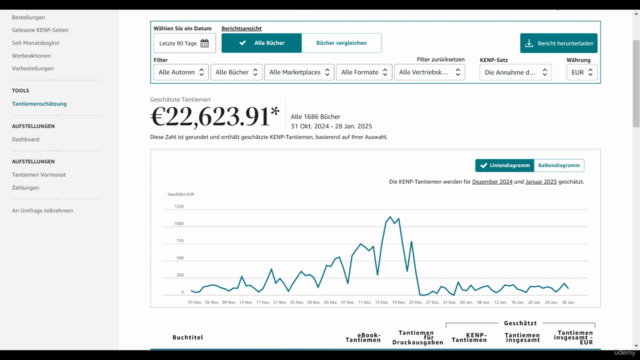The height and width of the screenshot is (360, 640).
Task: Click An Umfrage teilnehmen link
Action: tap(42, 211)
